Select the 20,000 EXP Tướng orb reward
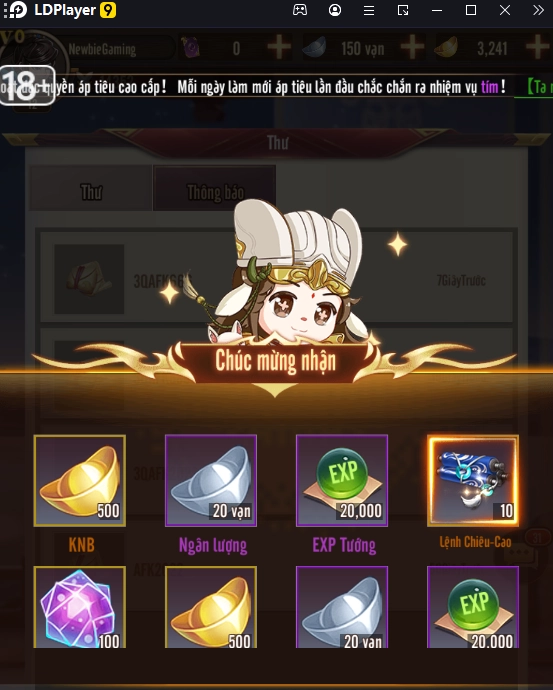 [x=342, y=481]
